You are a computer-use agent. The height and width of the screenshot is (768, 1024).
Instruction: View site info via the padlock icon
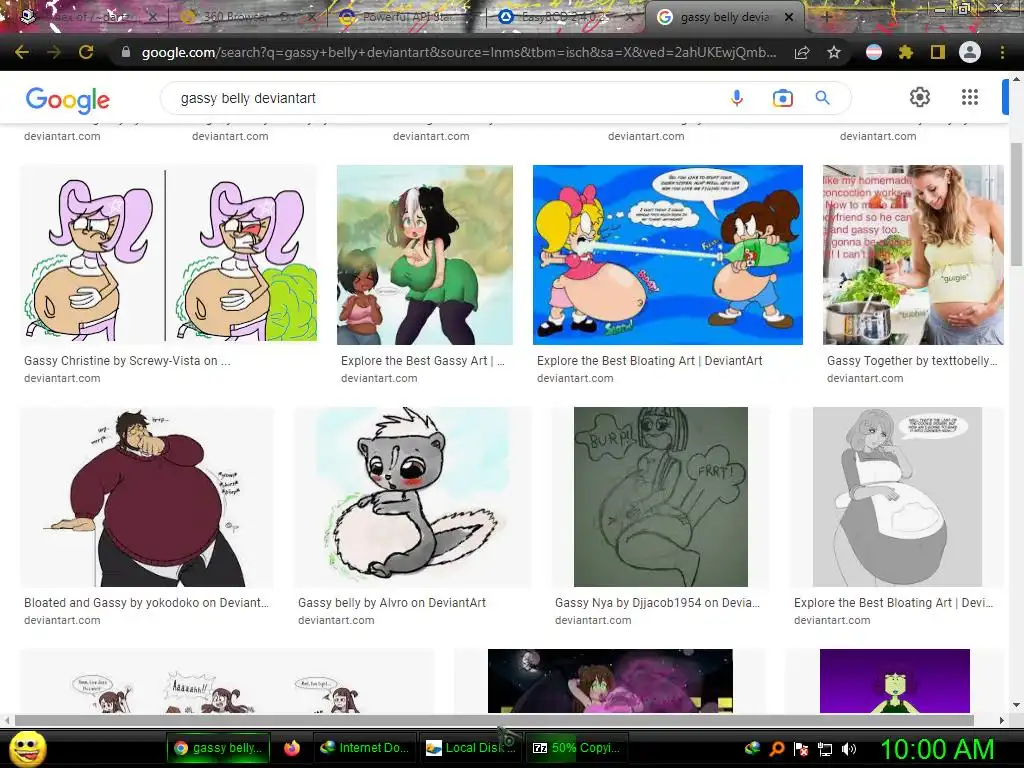pos(126,52)
